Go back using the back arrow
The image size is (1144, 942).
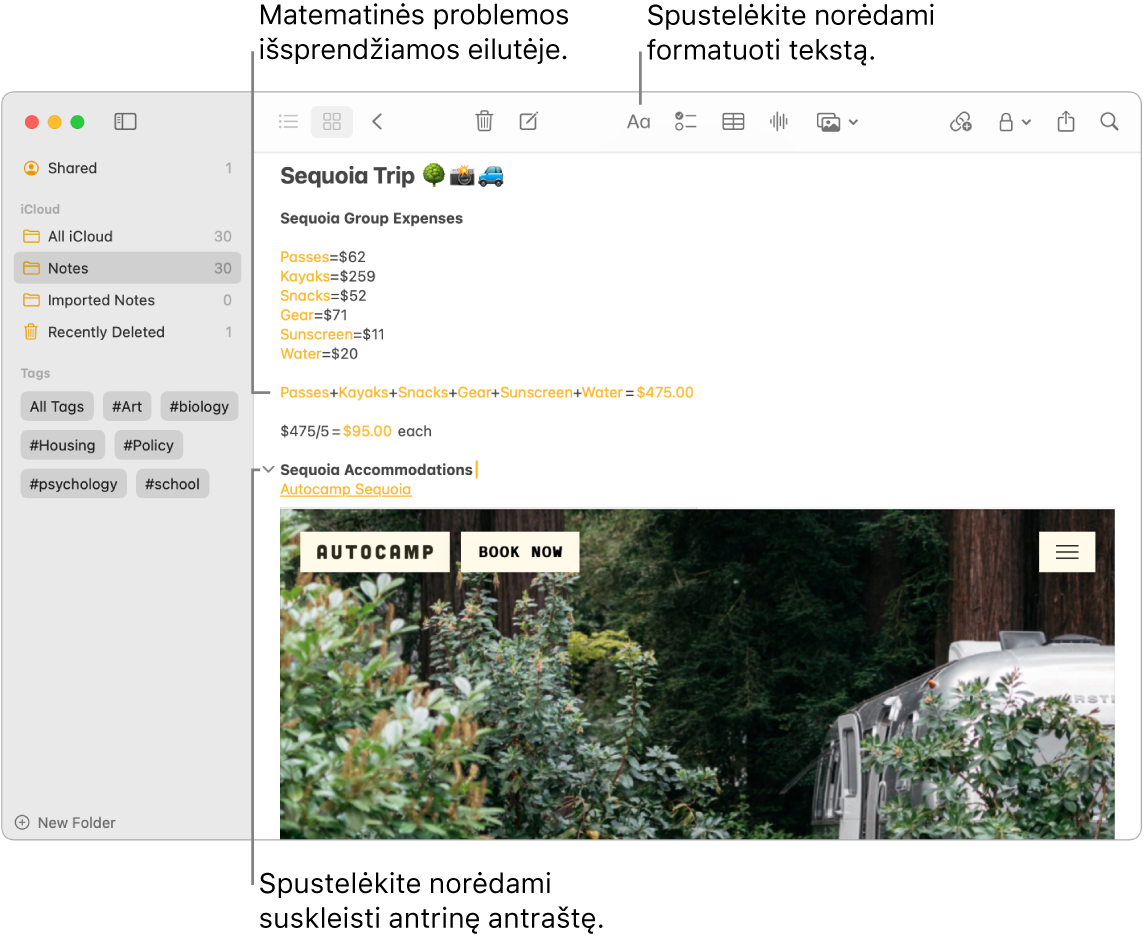point(377,121)
